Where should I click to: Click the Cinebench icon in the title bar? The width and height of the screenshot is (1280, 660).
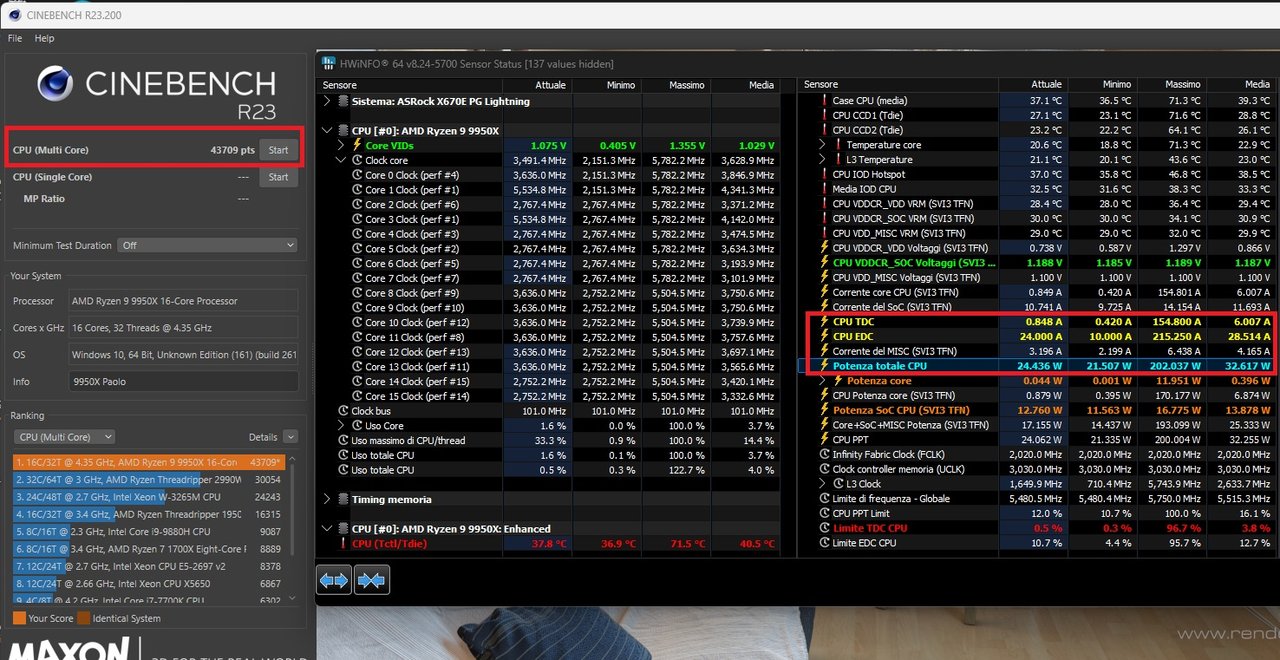click(x=13, y=16)
